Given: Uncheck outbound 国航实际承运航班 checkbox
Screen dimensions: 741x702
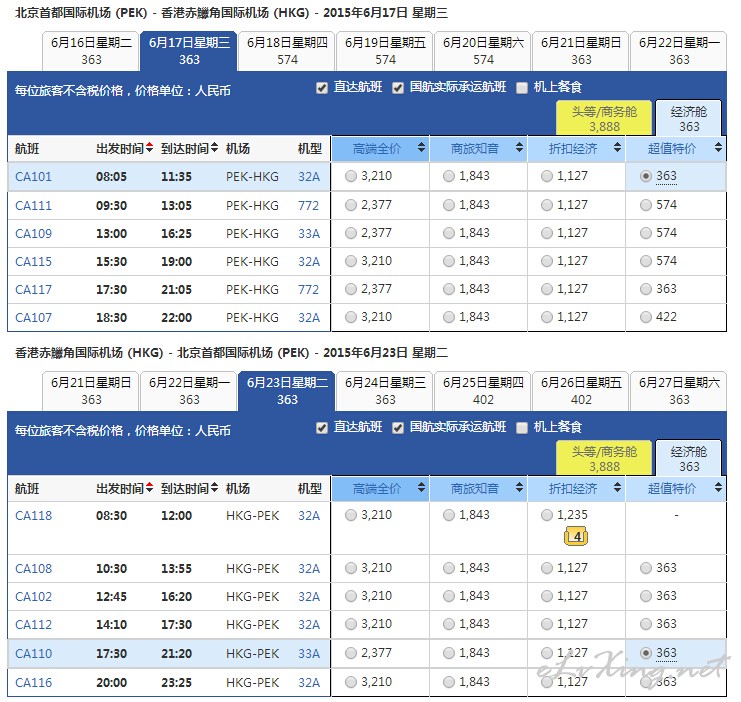Looking at the screenshot, I should [398, 88].
